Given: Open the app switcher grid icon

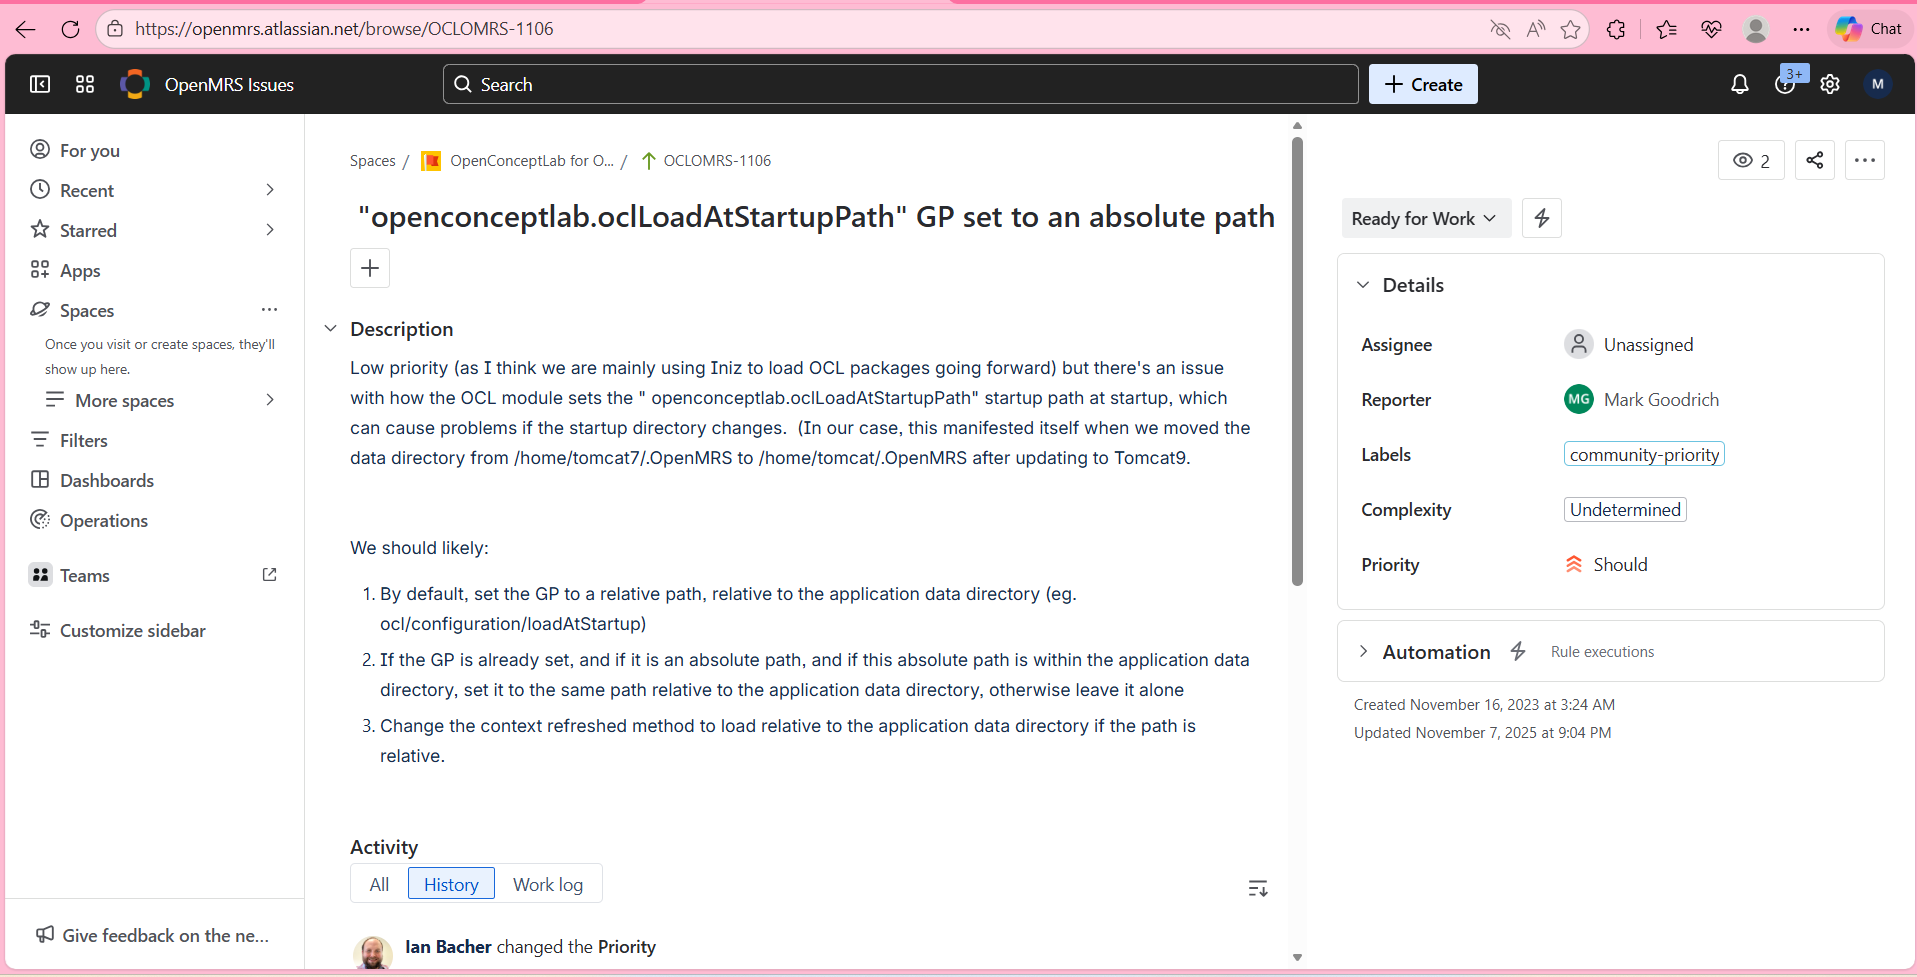Looking at the screenshot, I should click(85, 85).
